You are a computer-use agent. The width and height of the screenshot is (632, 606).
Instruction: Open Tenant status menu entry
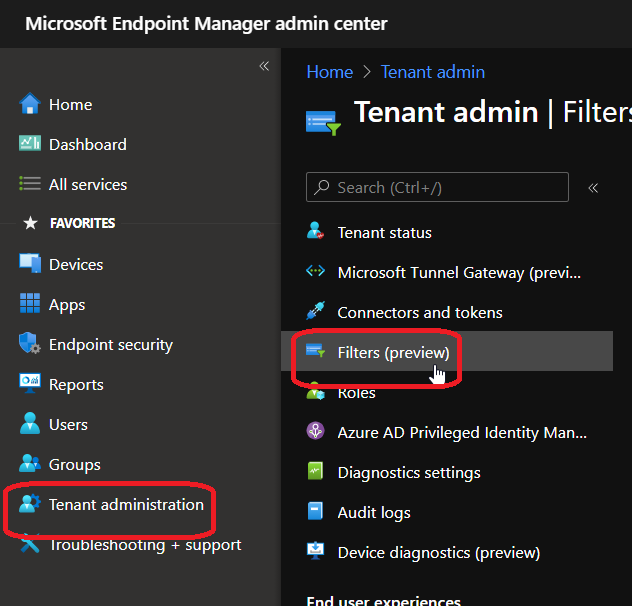point(384,232)
